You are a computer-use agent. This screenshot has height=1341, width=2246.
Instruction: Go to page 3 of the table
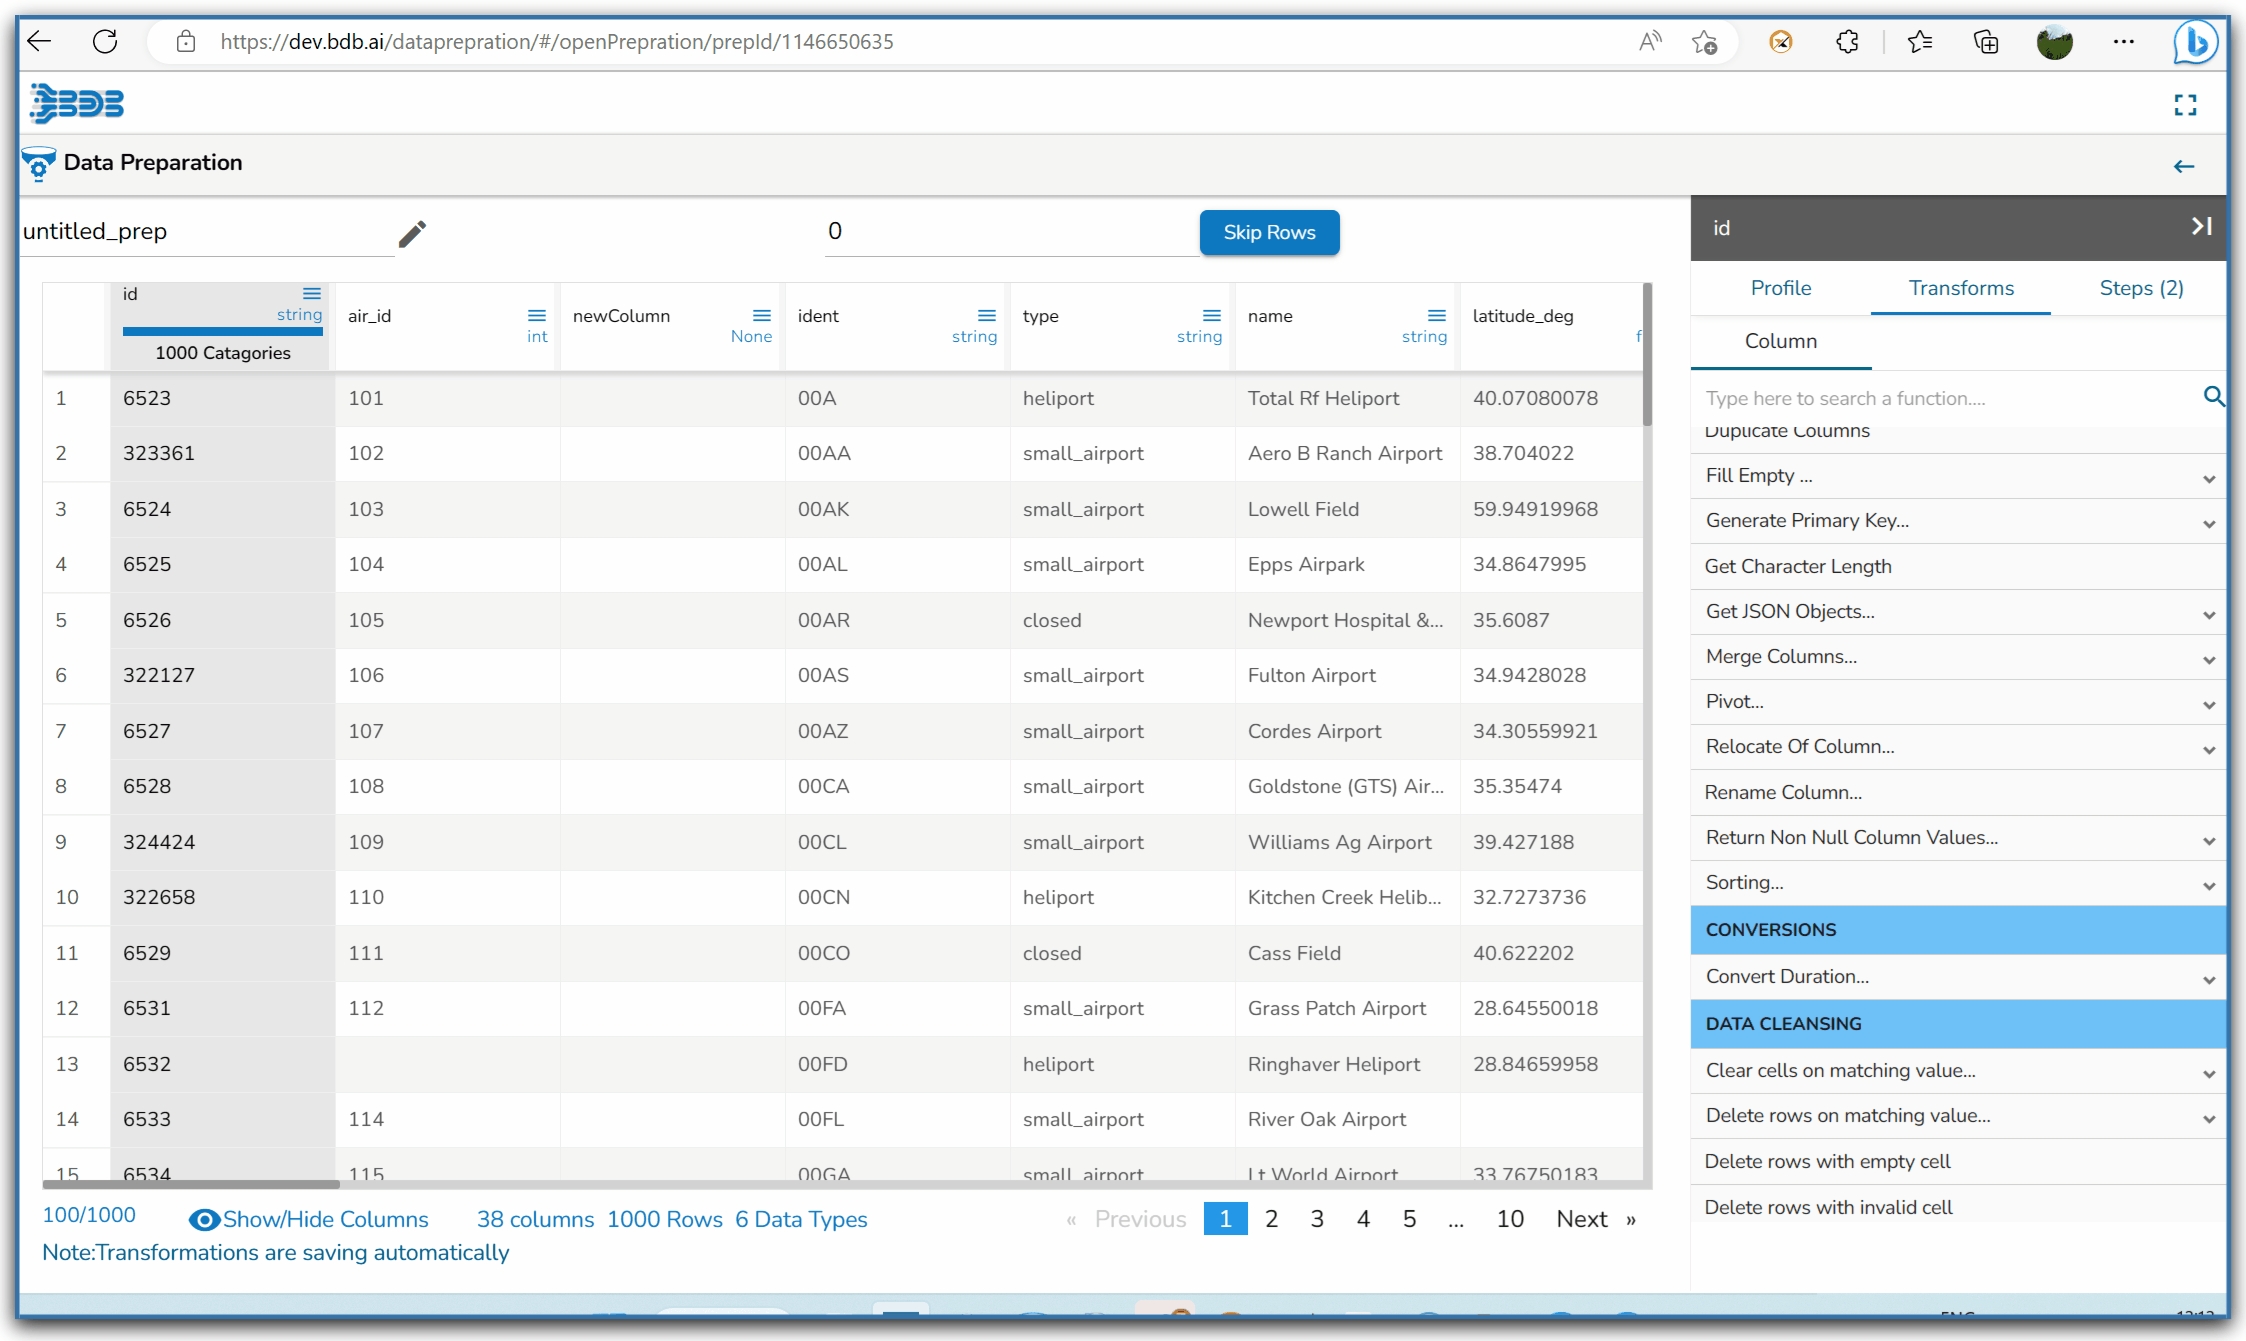[1316, 1219]
